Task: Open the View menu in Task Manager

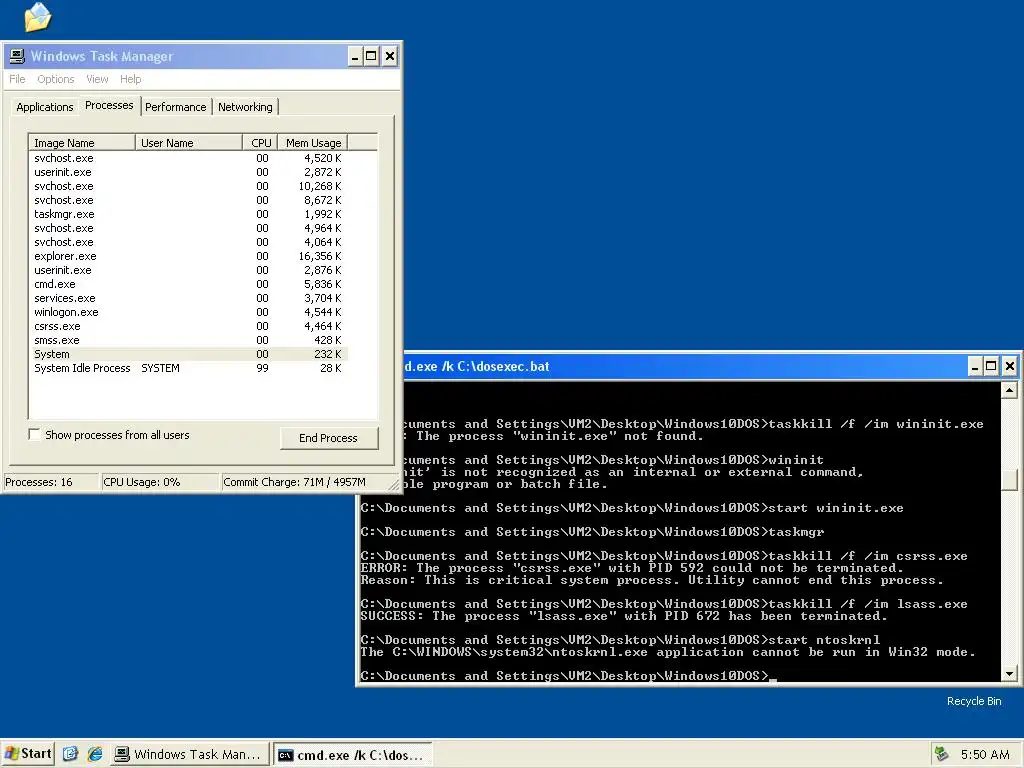Action: click(x=97, y=79)
